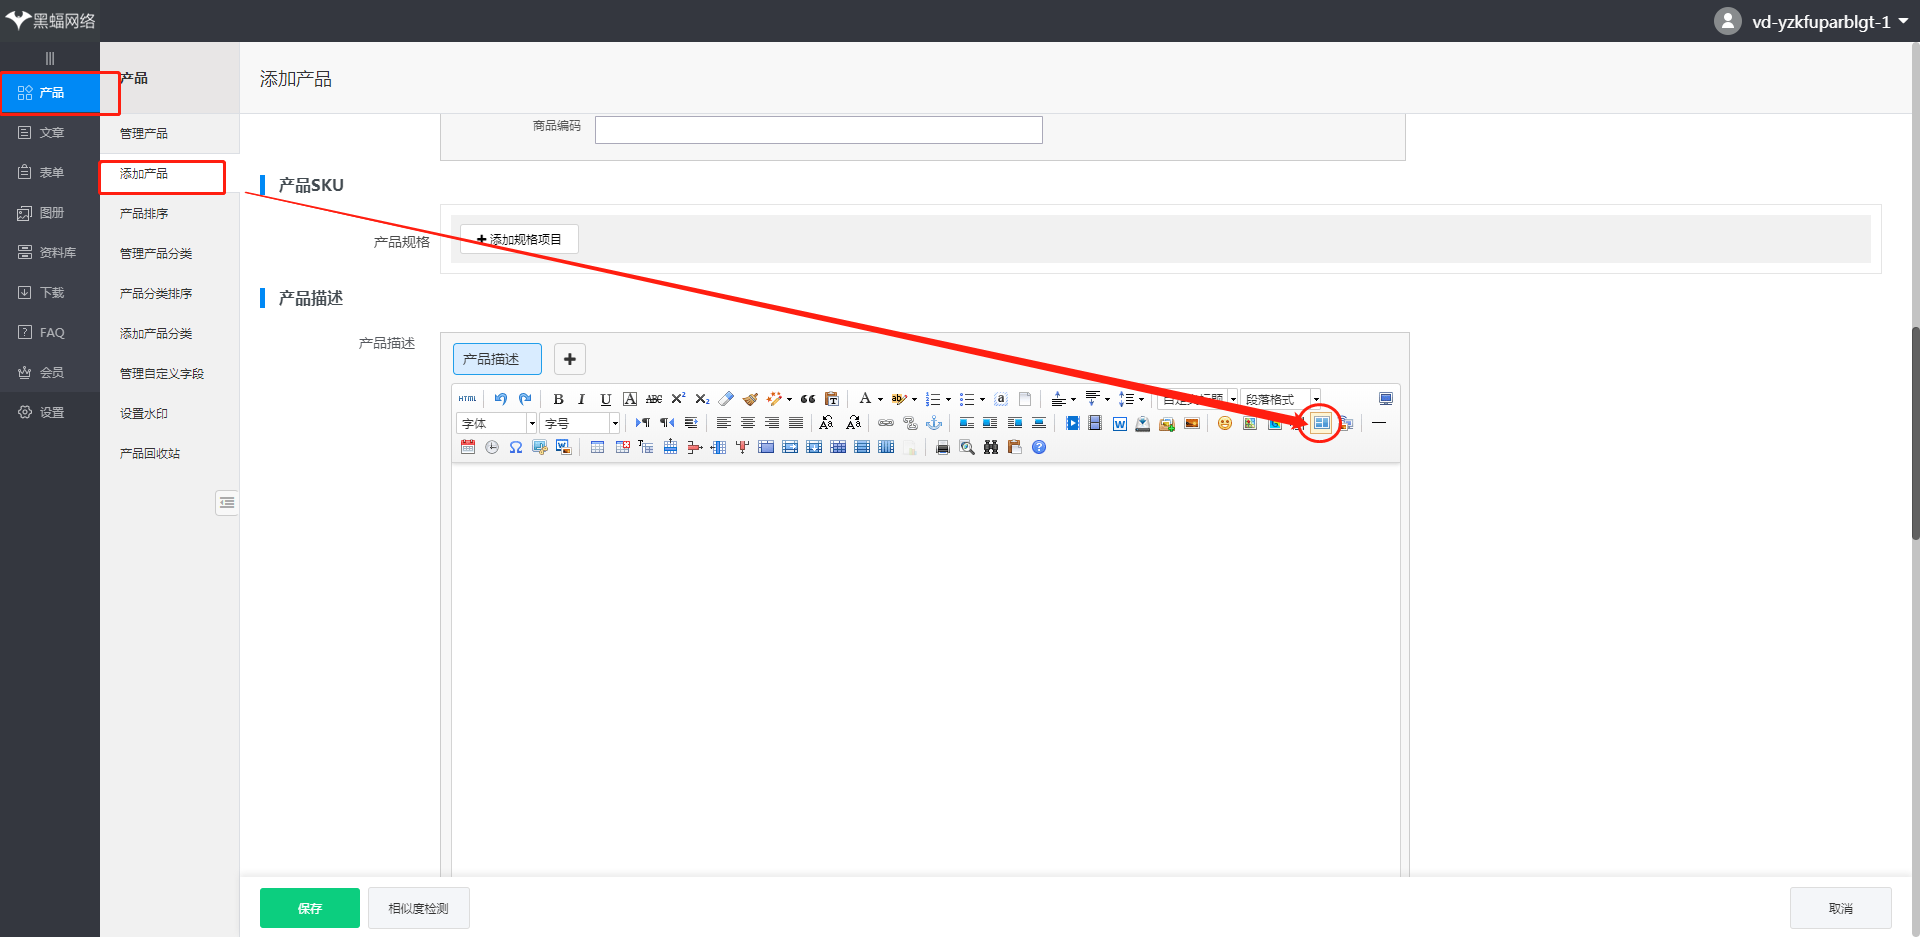Click the undo arrow icon
The width and height of the screenshot is (1920, 937).
click(x=501, y=399)
